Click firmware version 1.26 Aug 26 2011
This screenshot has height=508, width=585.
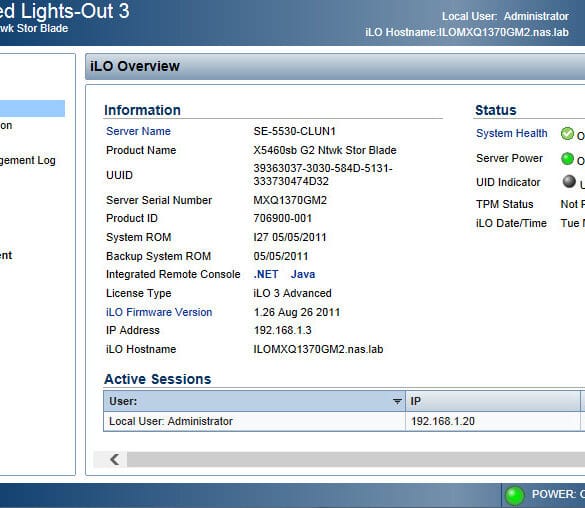pos(297,312)
